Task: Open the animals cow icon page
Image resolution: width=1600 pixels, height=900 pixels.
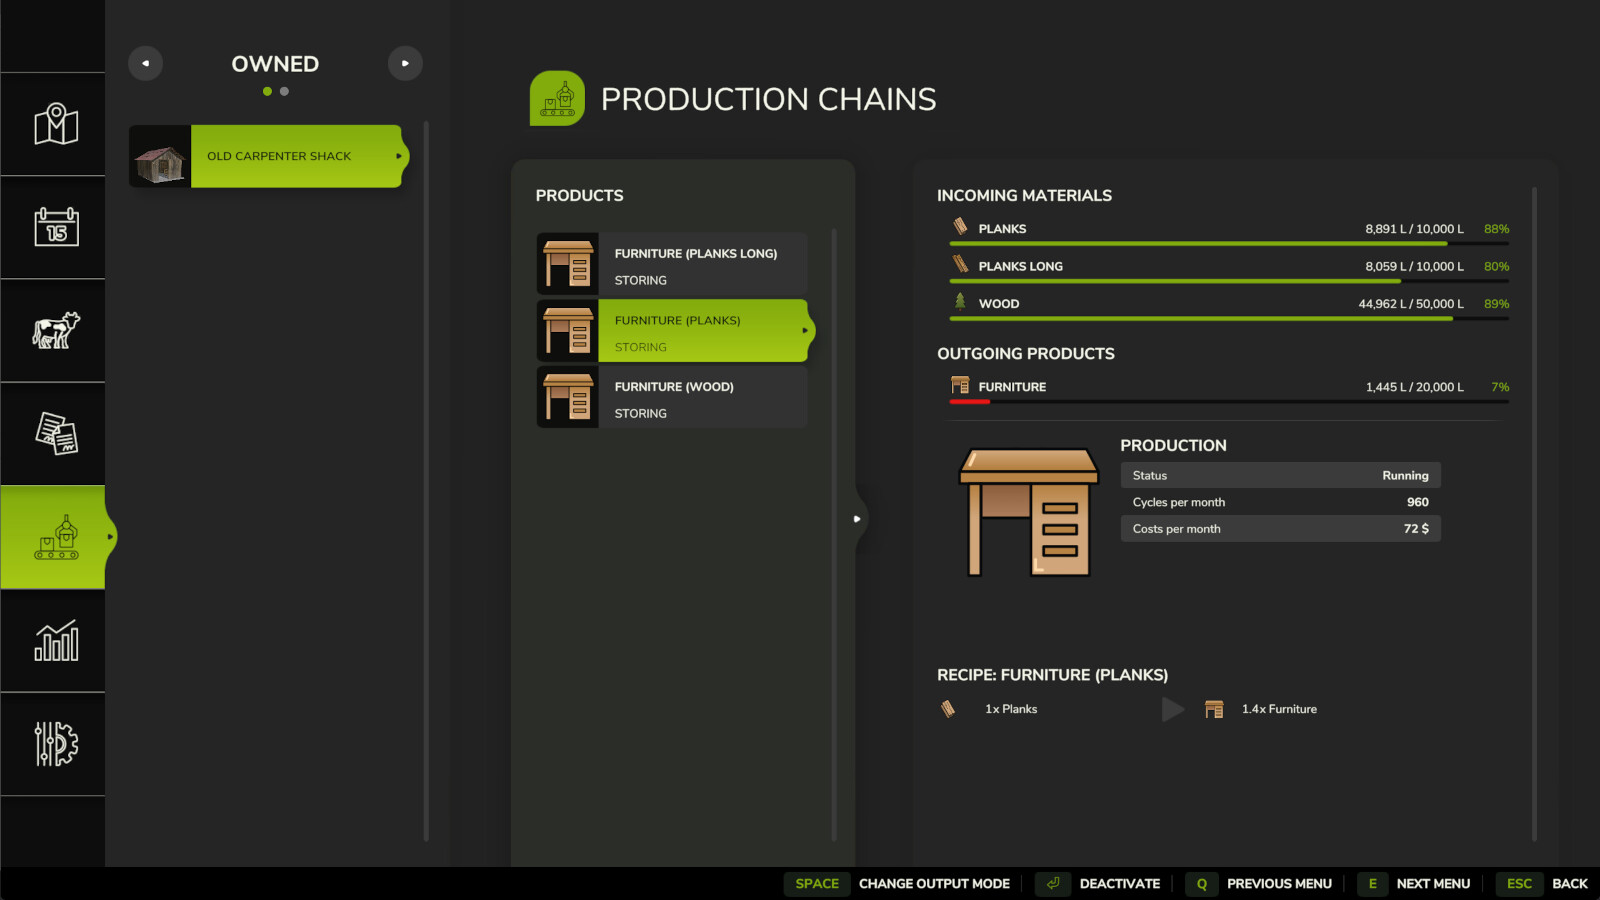Action: tap(56, 330)
